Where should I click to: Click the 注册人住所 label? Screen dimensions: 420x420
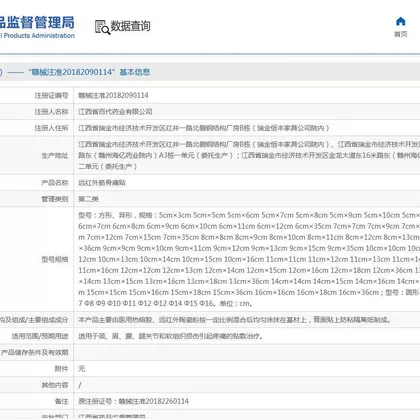point(51,128)
